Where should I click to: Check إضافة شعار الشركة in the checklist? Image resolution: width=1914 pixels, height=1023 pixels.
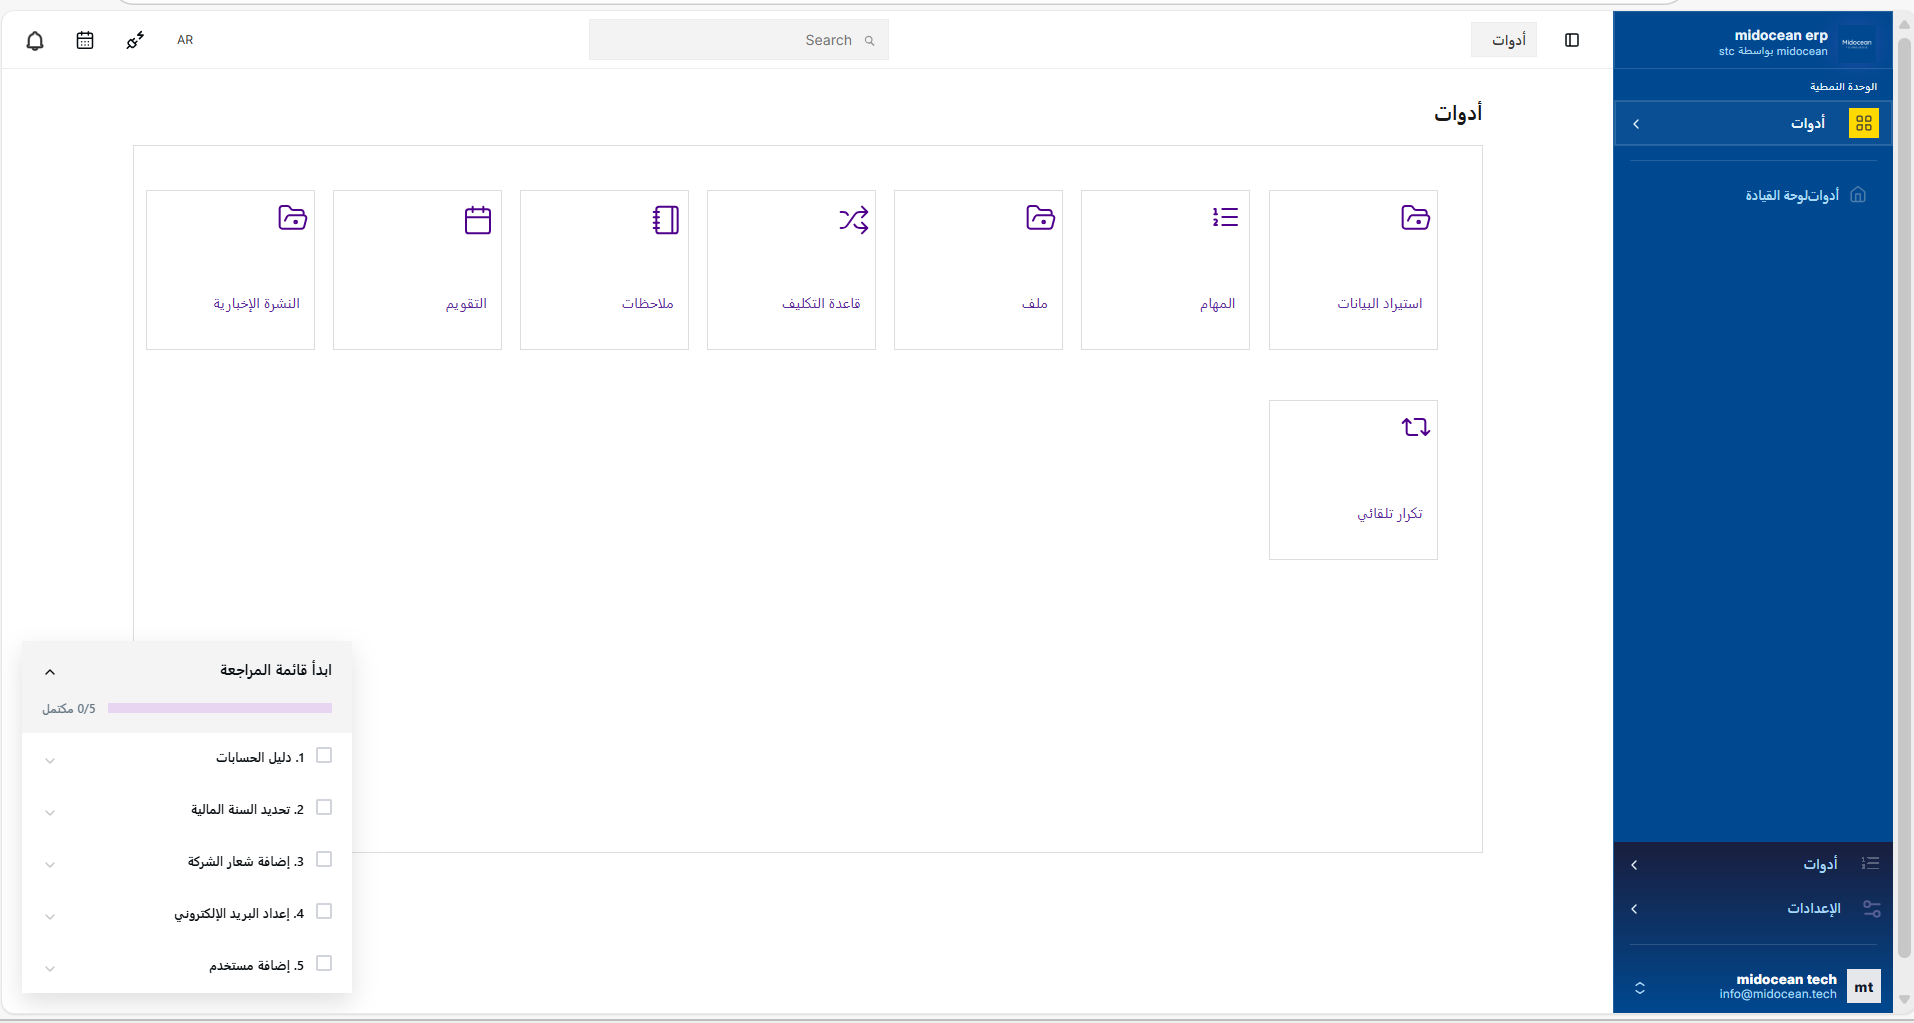(x=322, y=859)
